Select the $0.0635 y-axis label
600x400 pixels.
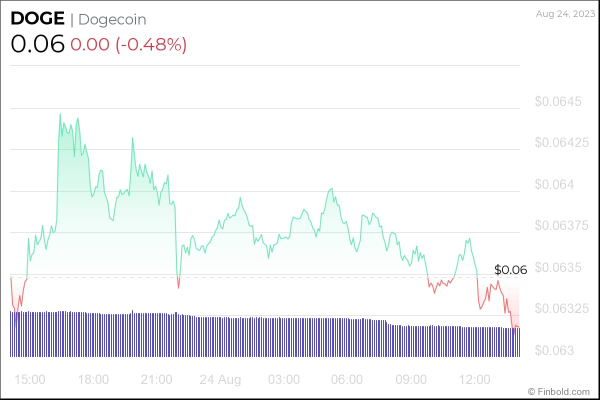pos(557,267)
